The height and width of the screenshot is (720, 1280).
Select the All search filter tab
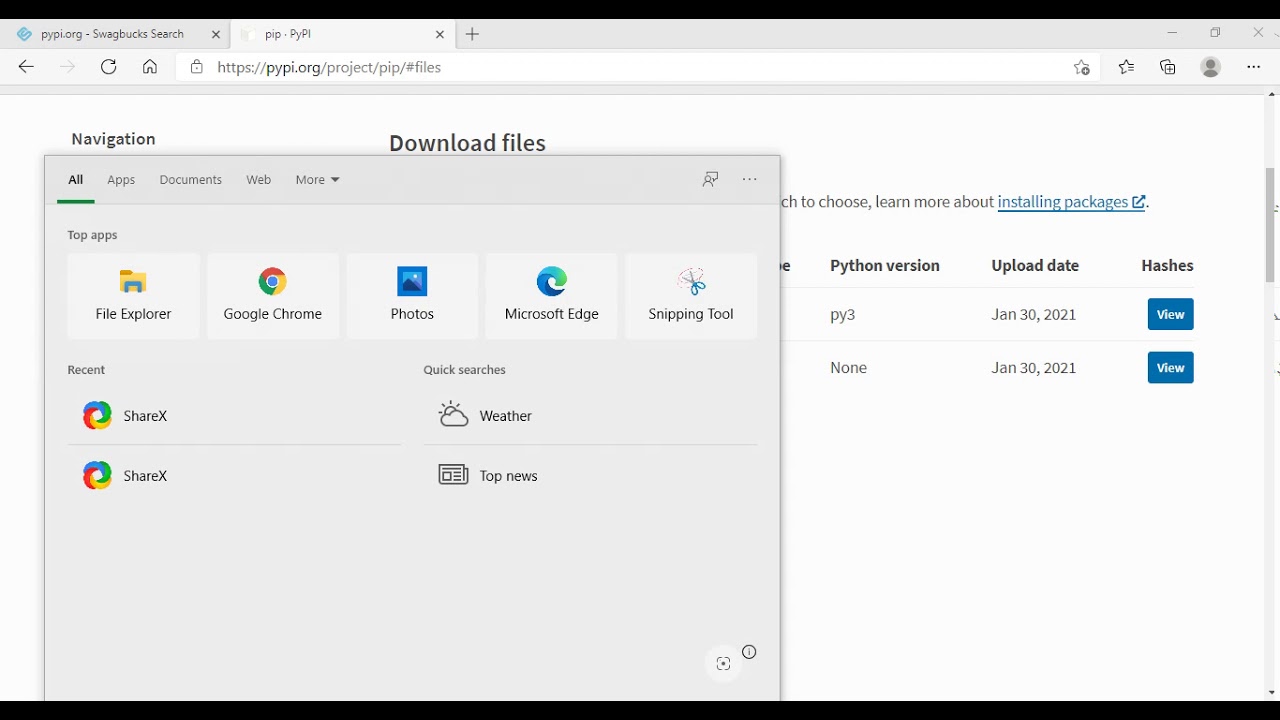click(x=75, y=180)
